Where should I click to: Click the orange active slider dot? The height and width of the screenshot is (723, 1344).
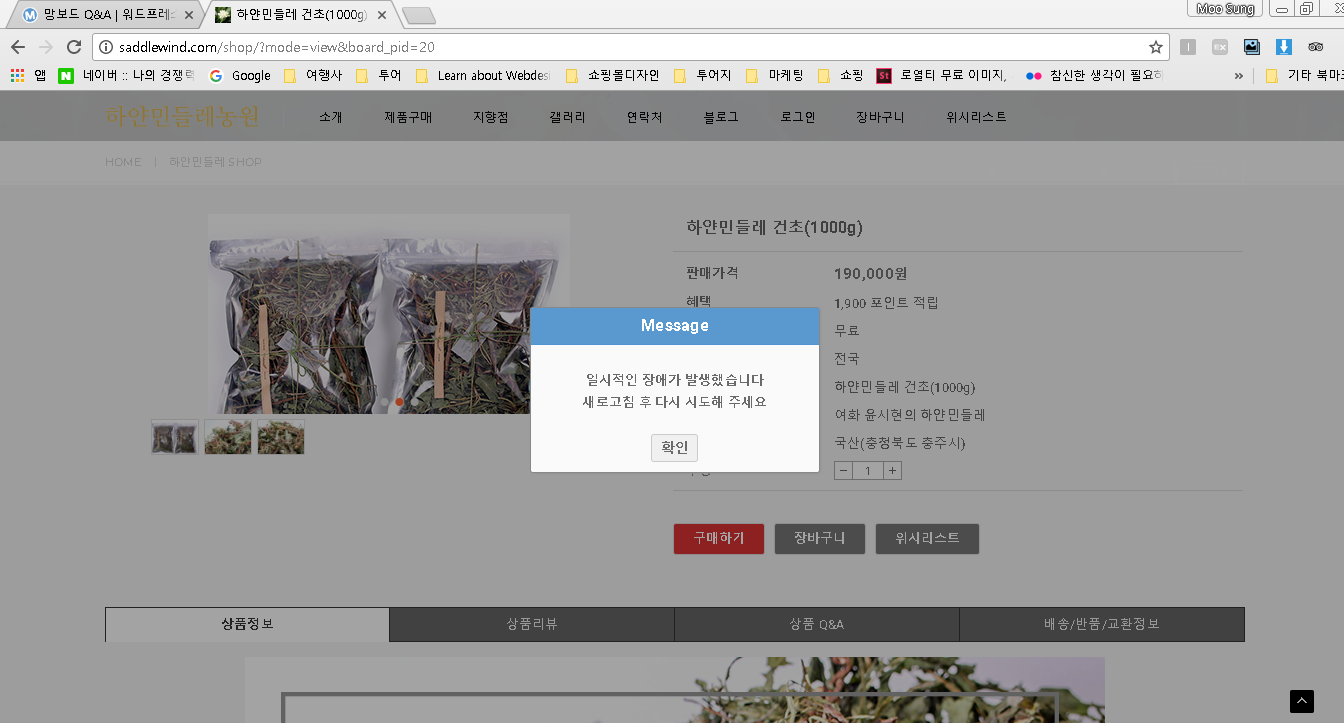point(399,402)
